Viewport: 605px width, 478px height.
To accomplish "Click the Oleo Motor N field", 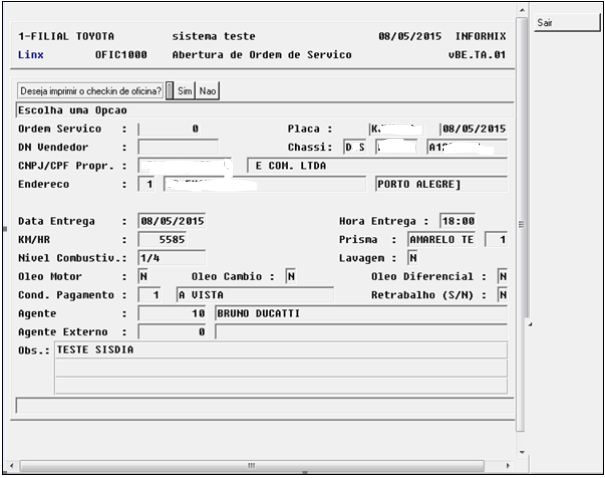I will [144, 276].
